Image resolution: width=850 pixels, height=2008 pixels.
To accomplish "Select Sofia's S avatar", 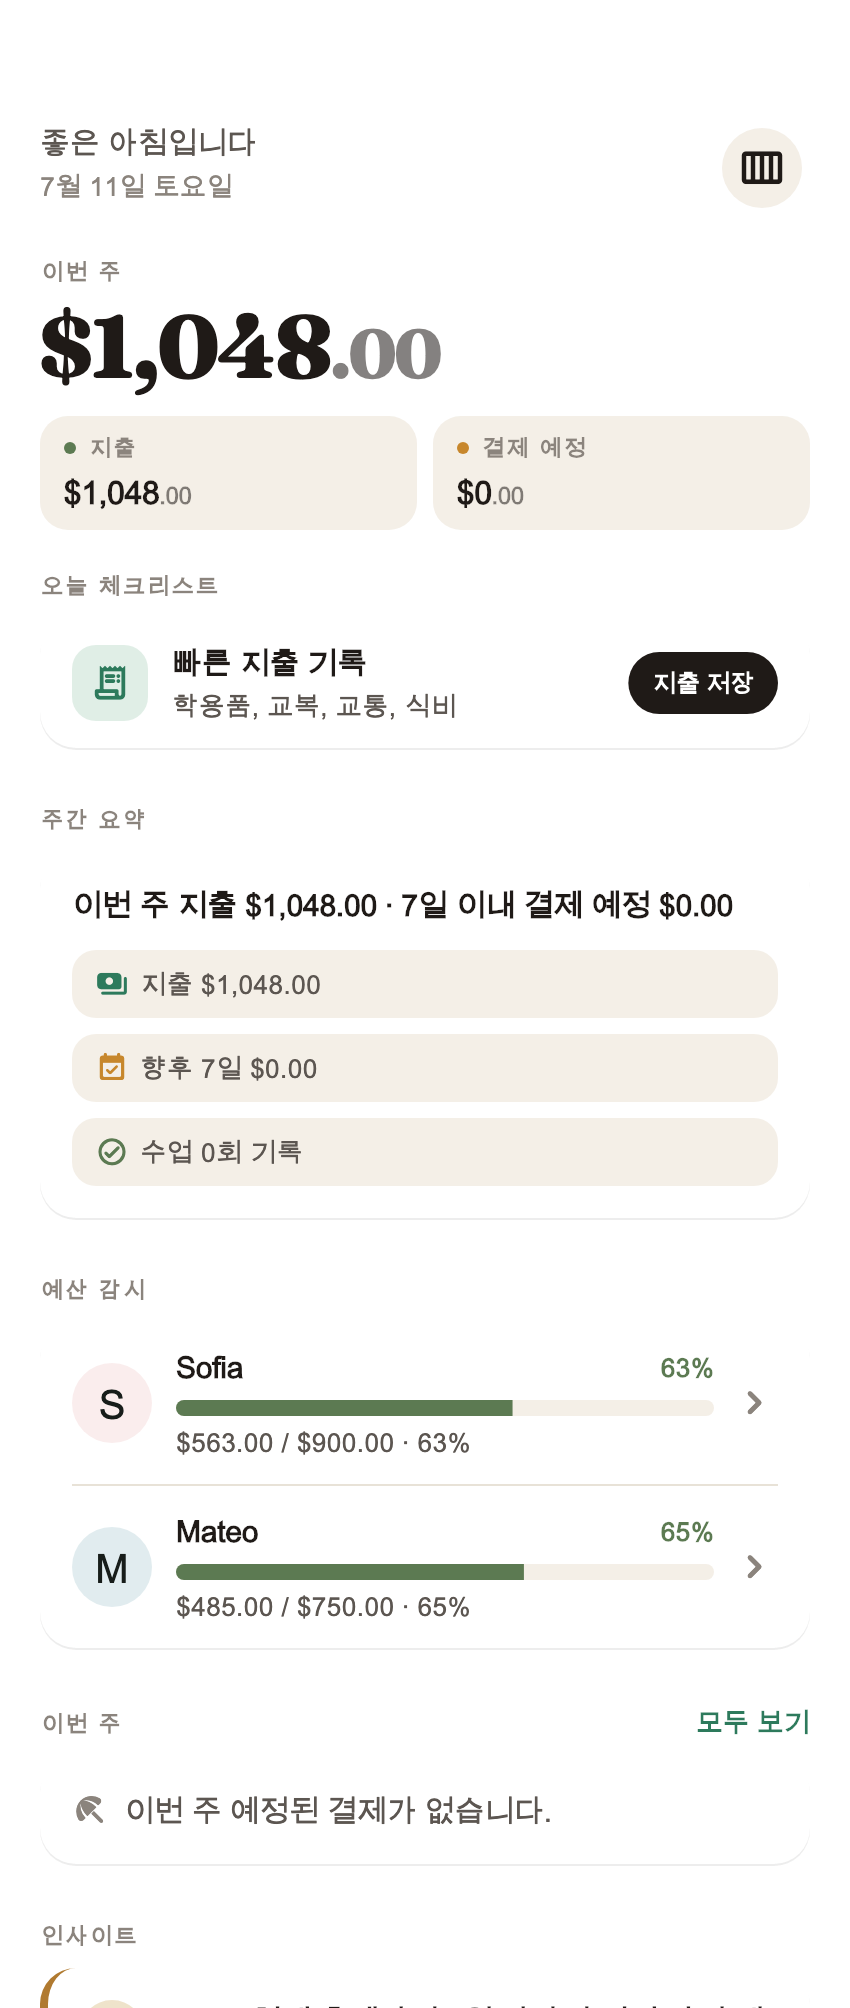I will coord(112,1403).
